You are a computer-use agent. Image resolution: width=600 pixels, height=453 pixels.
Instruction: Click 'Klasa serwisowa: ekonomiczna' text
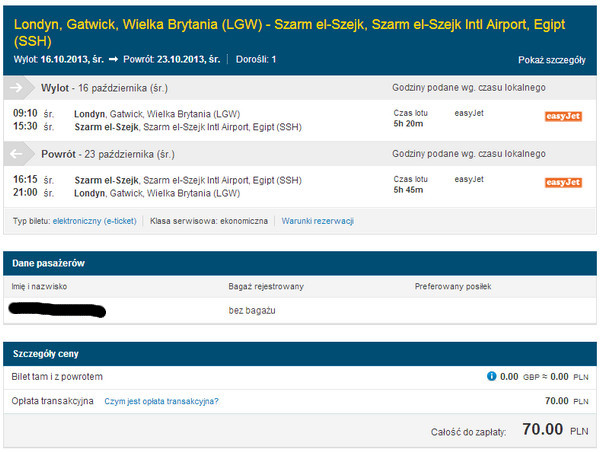(209, 221)
